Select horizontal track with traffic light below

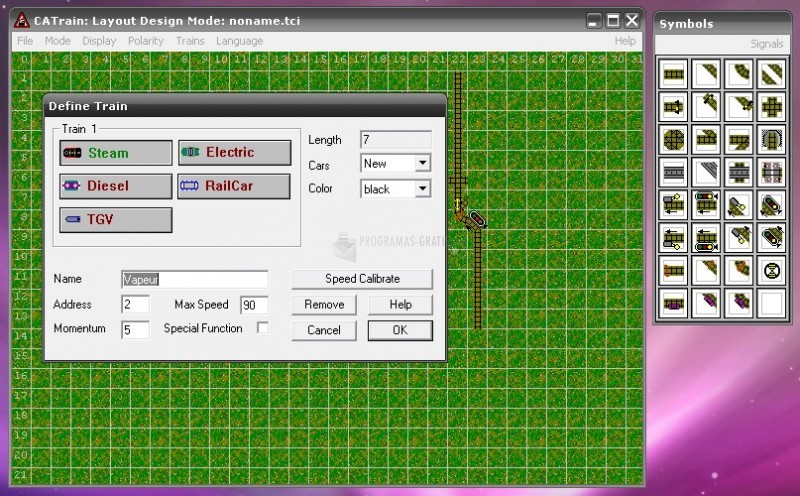tap(706, 237)
